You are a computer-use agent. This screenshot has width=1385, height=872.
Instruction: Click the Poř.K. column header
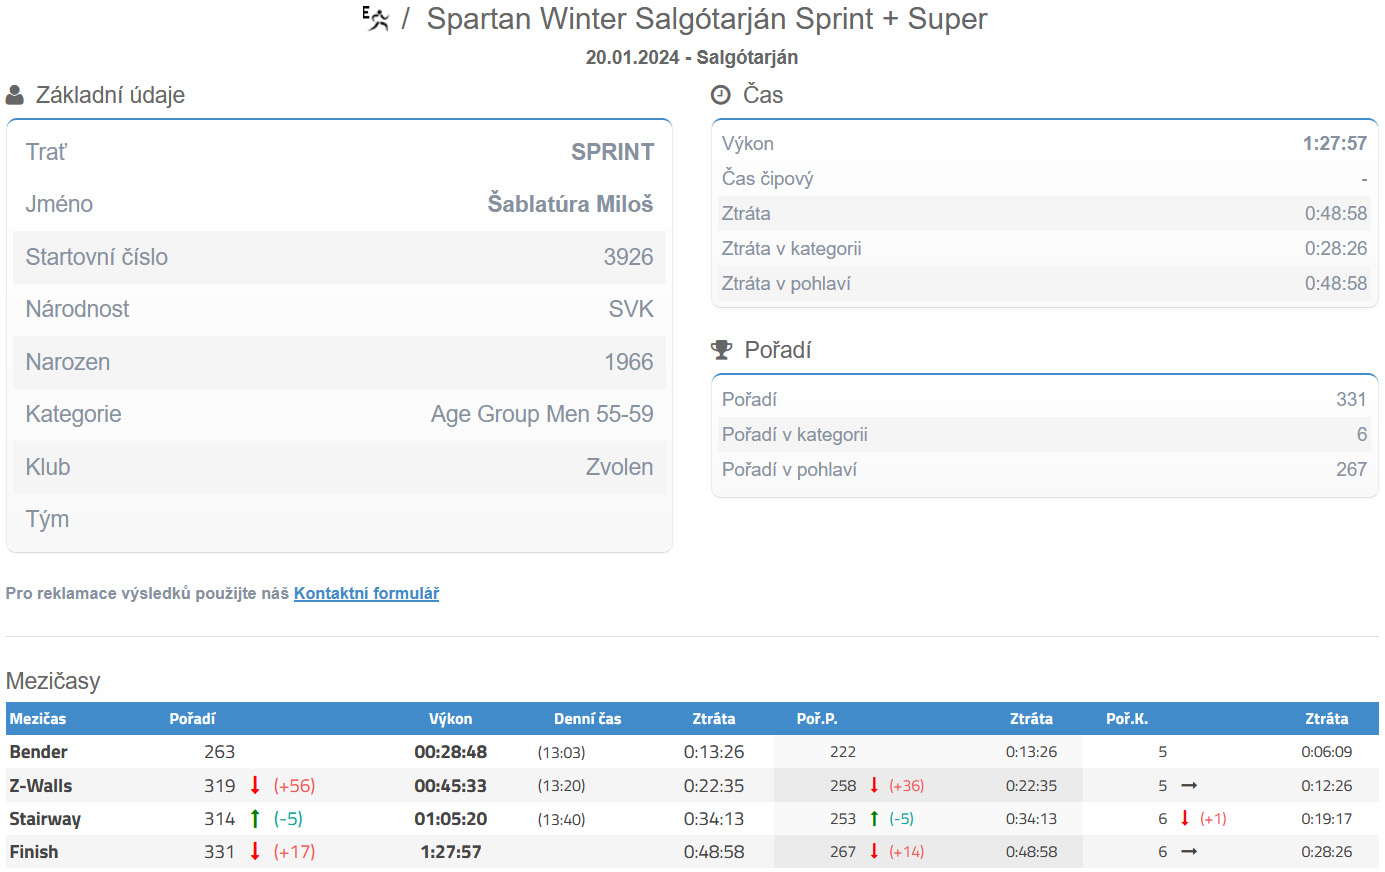tap(1127, 718)
